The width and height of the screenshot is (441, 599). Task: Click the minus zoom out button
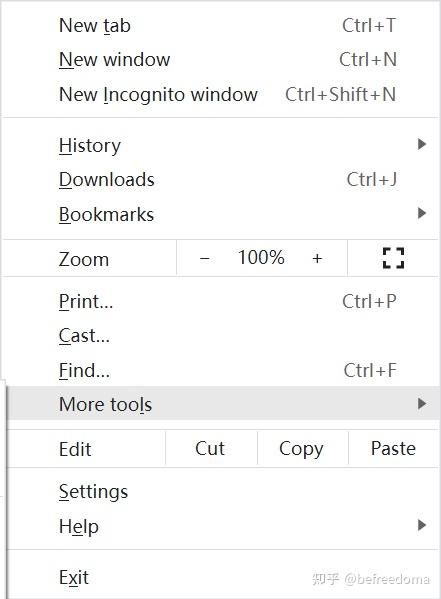pos(204,259)
